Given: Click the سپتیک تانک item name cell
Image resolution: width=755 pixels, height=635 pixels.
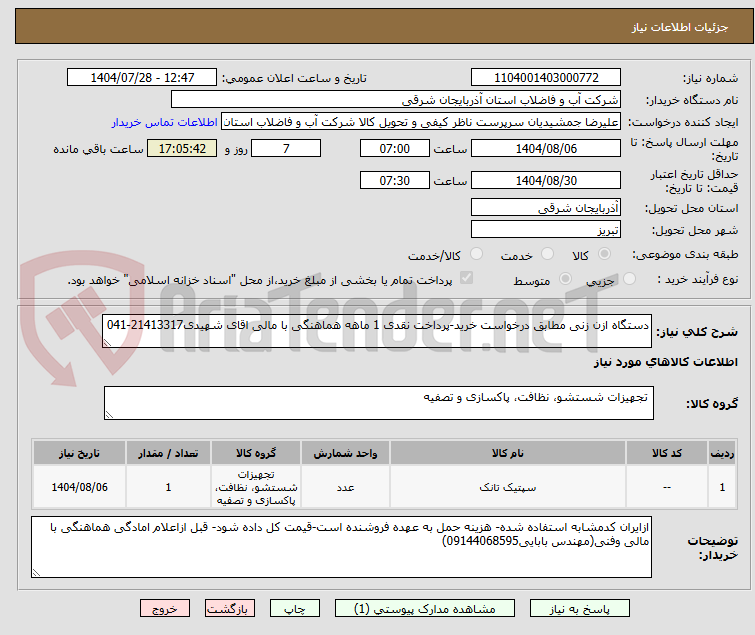Looking at the screenshot, I should pos(508,487).
